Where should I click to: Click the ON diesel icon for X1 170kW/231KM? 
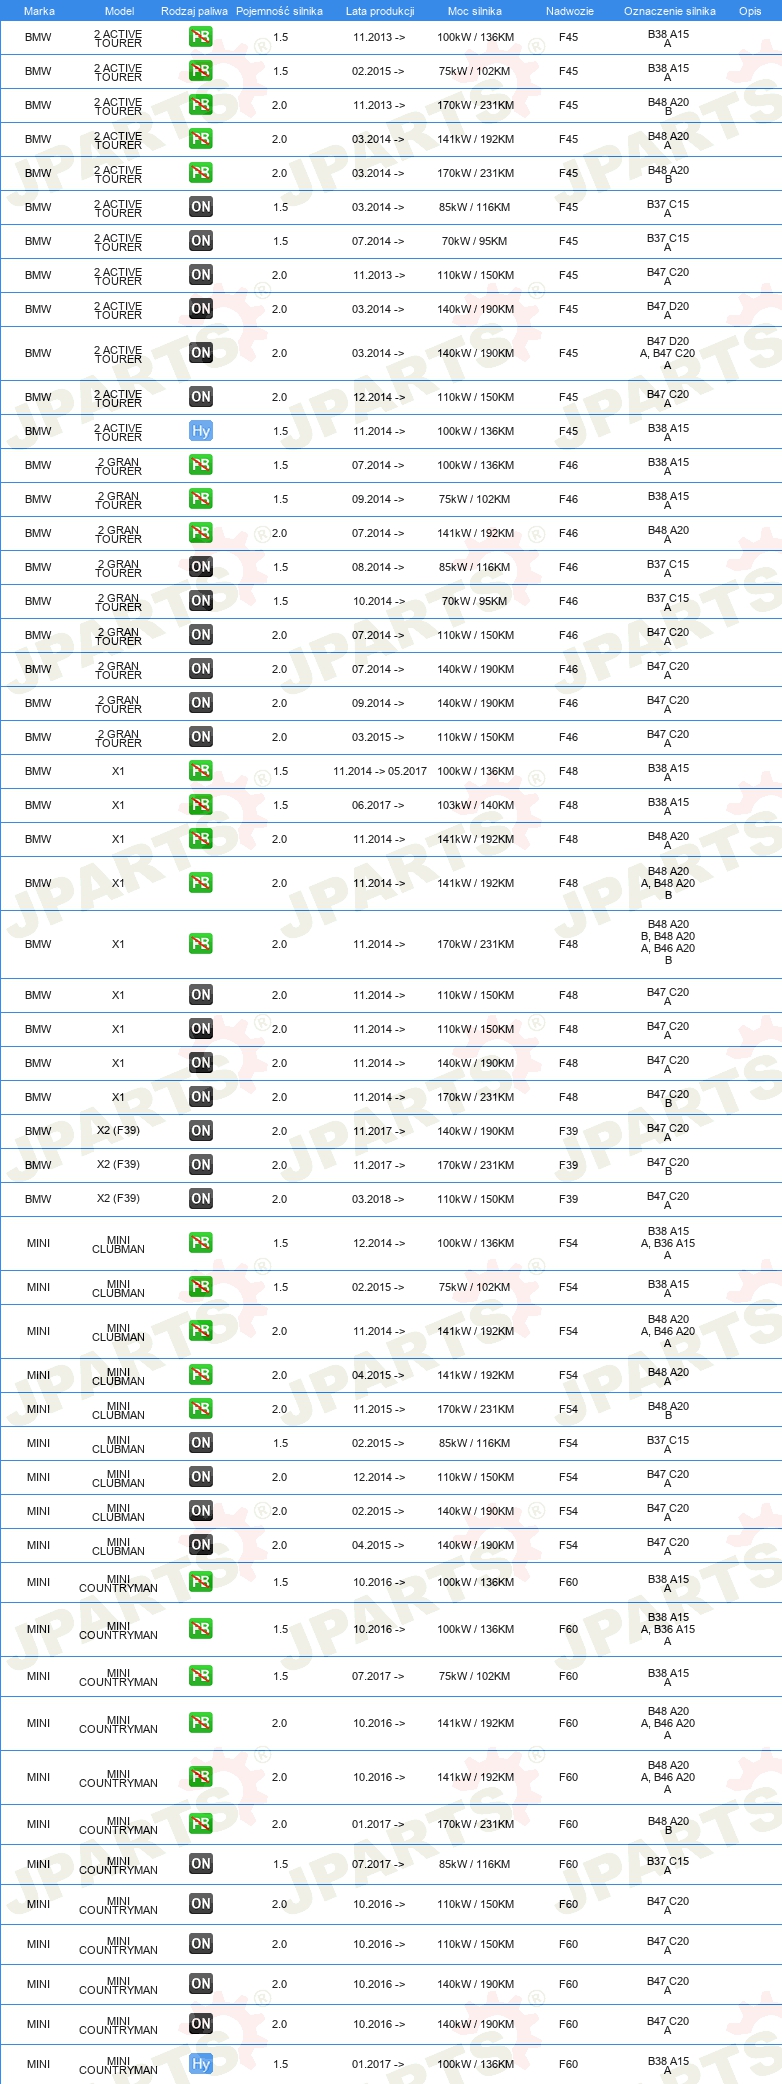201,1097
